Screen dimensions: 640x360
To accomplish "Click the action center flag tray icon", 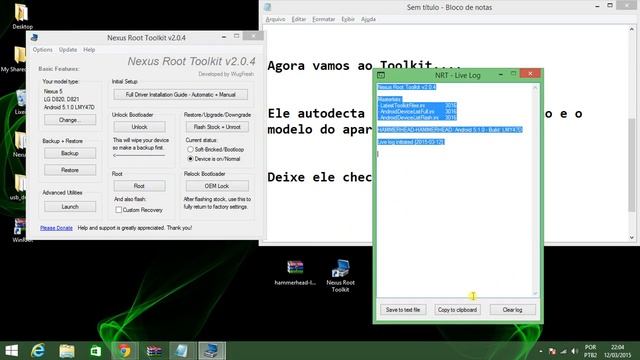I will [552, 351].
